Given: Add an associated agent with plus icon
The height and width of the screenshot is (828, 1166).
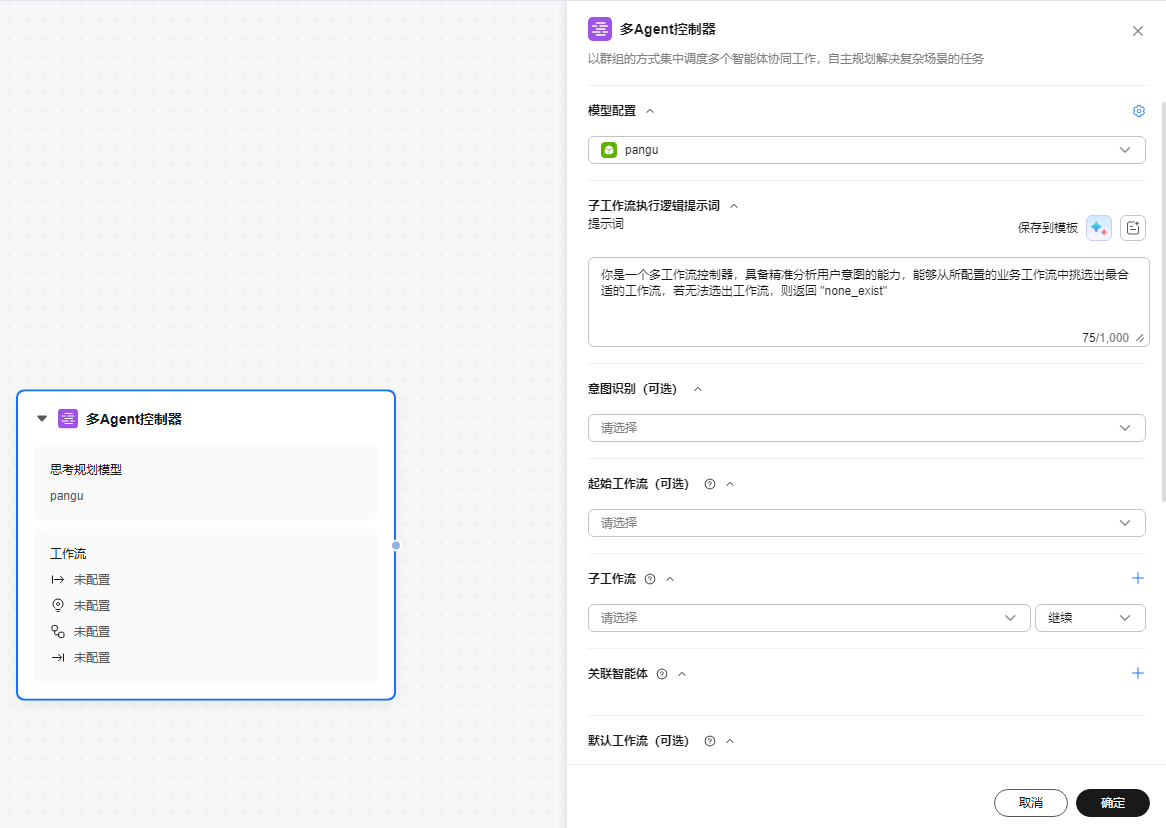Looking at the screenshot, I should (x=1137, y=673).
